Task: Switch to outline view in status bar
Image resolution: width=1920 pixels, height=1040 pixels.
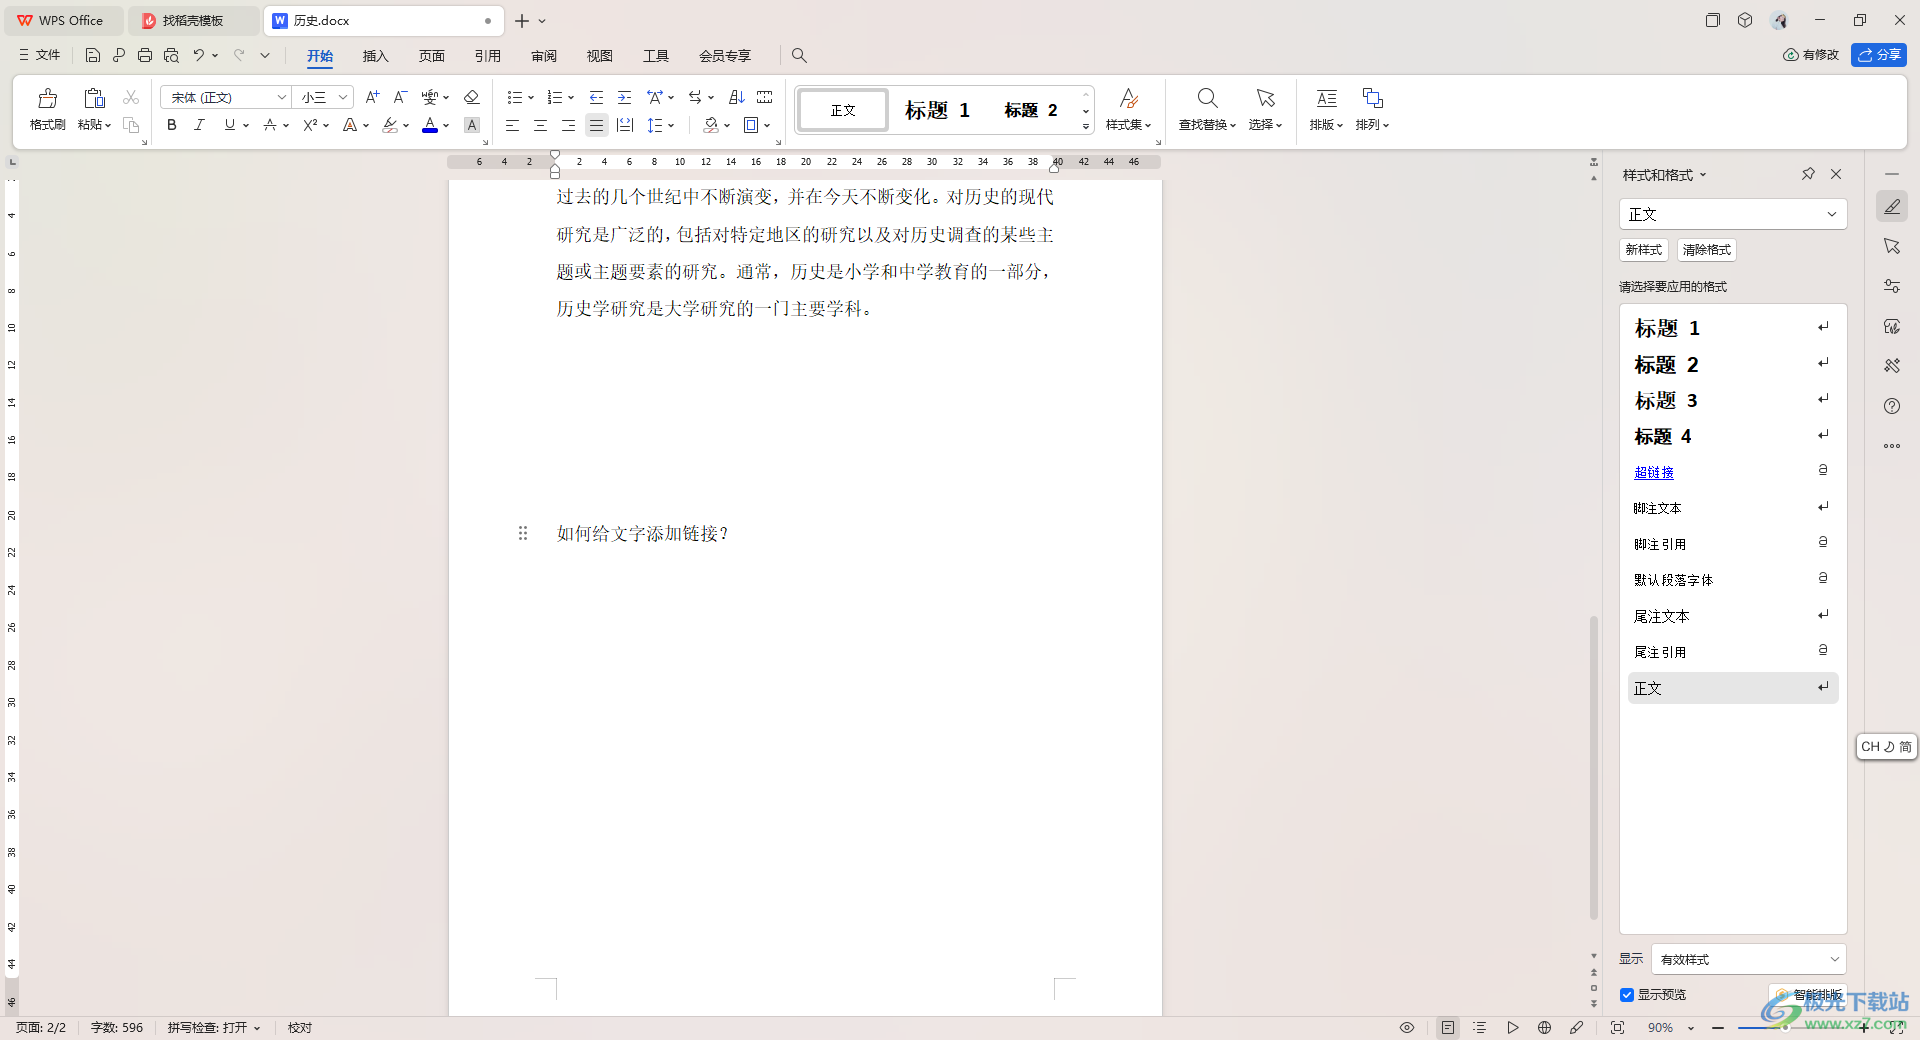Action: (1480, 1027)
